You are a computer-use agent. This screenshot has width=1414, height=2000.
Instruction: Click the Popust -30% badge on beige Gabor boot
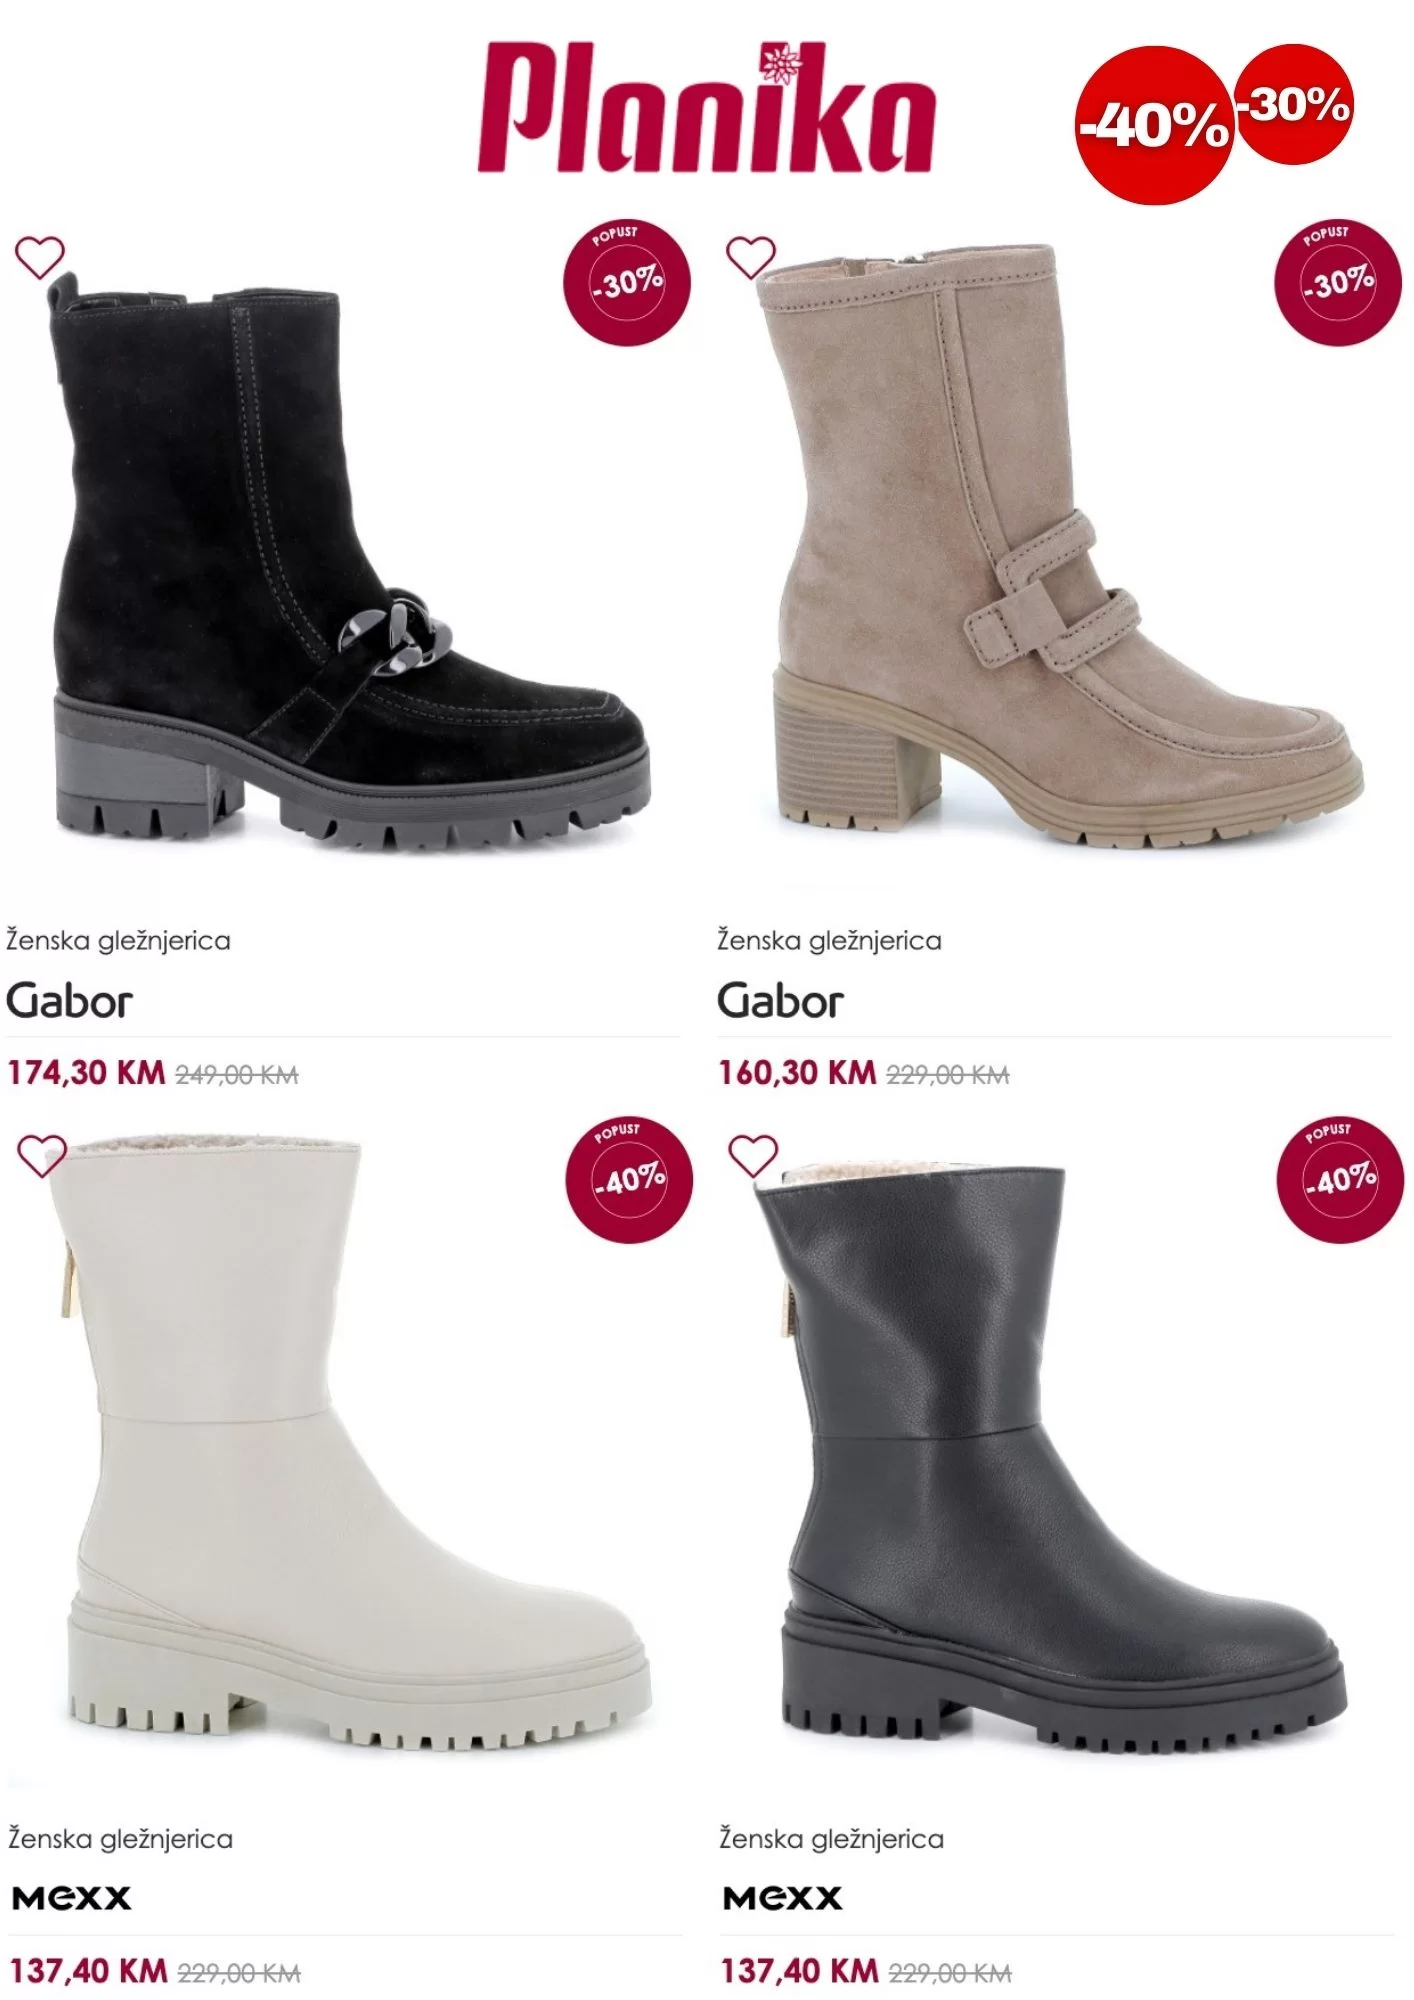click(1337, 281)
